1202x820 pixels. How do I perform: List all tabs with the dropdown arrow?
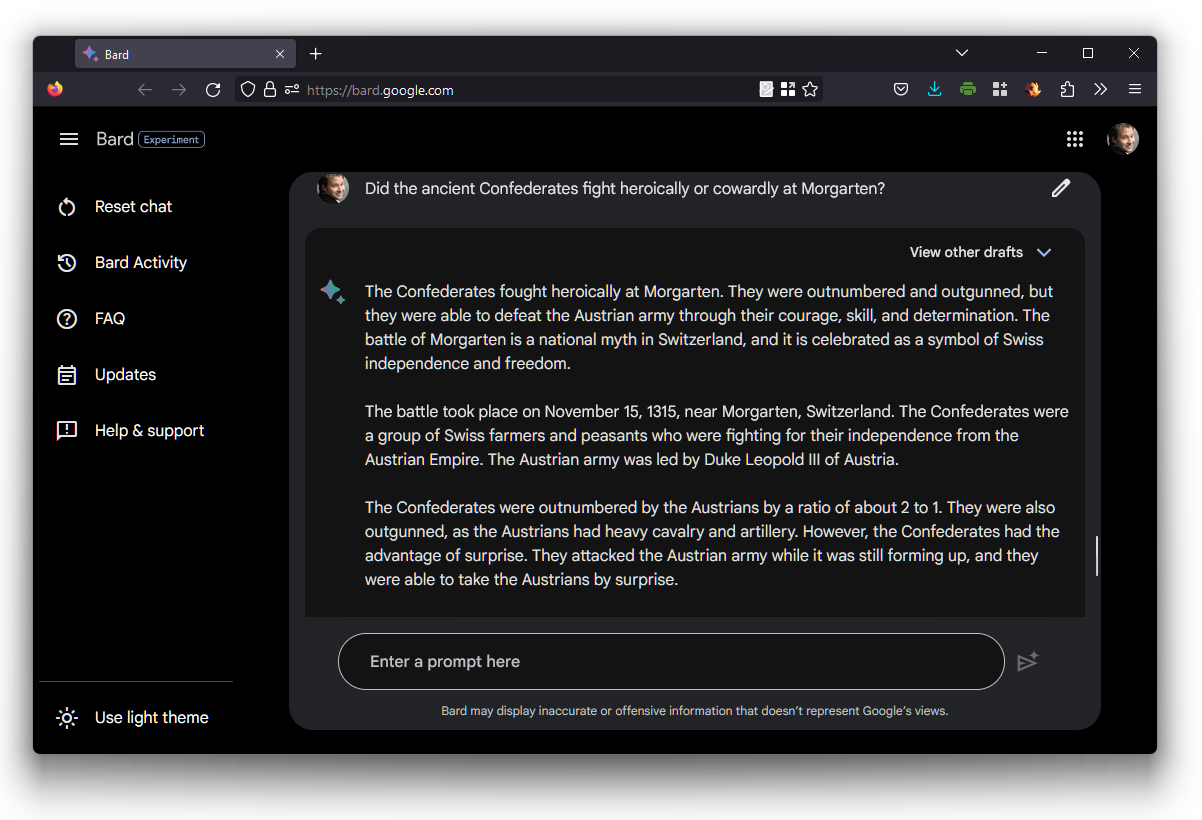(962, 53)
